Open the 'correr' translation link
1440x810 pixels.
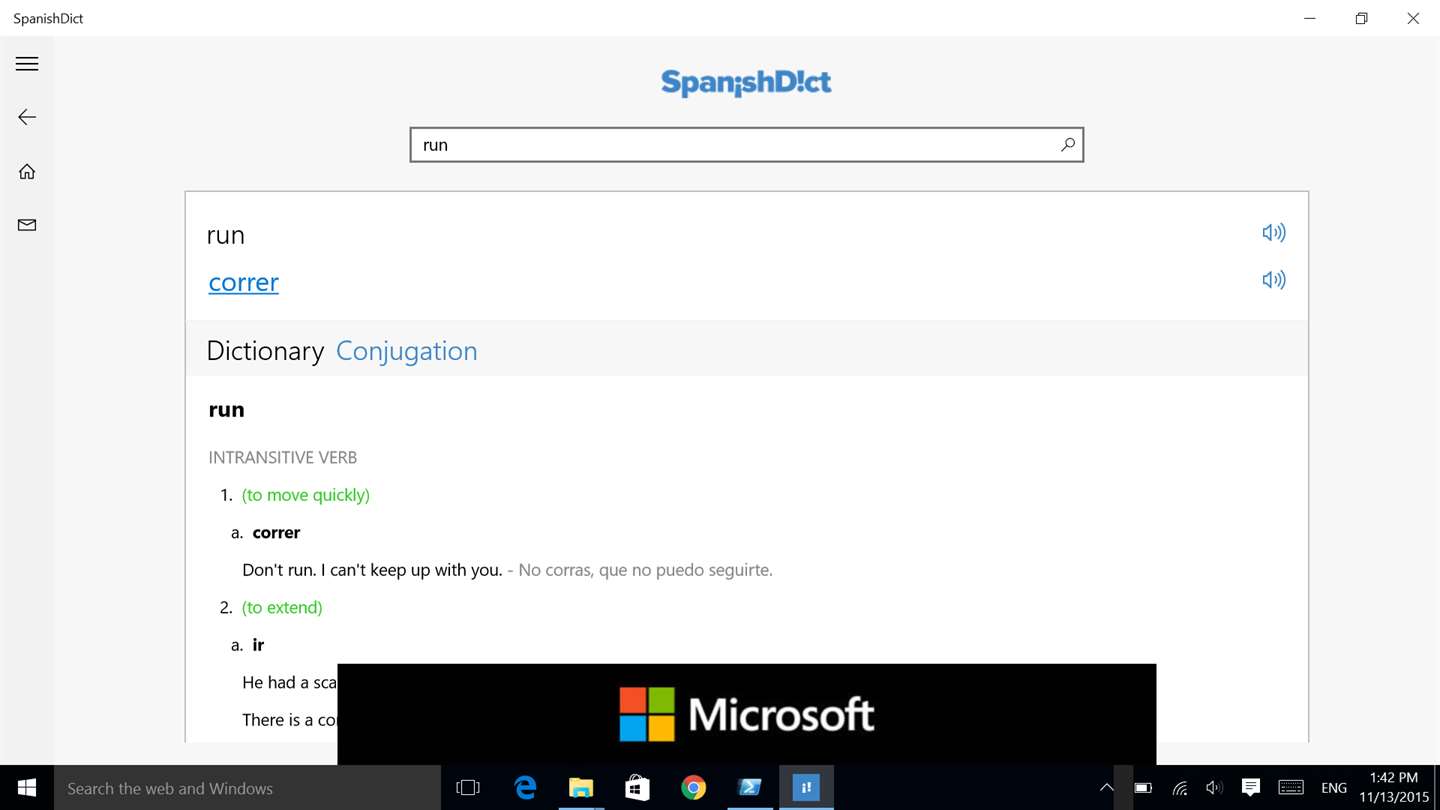pyautogui.click(x=243, y=283)
